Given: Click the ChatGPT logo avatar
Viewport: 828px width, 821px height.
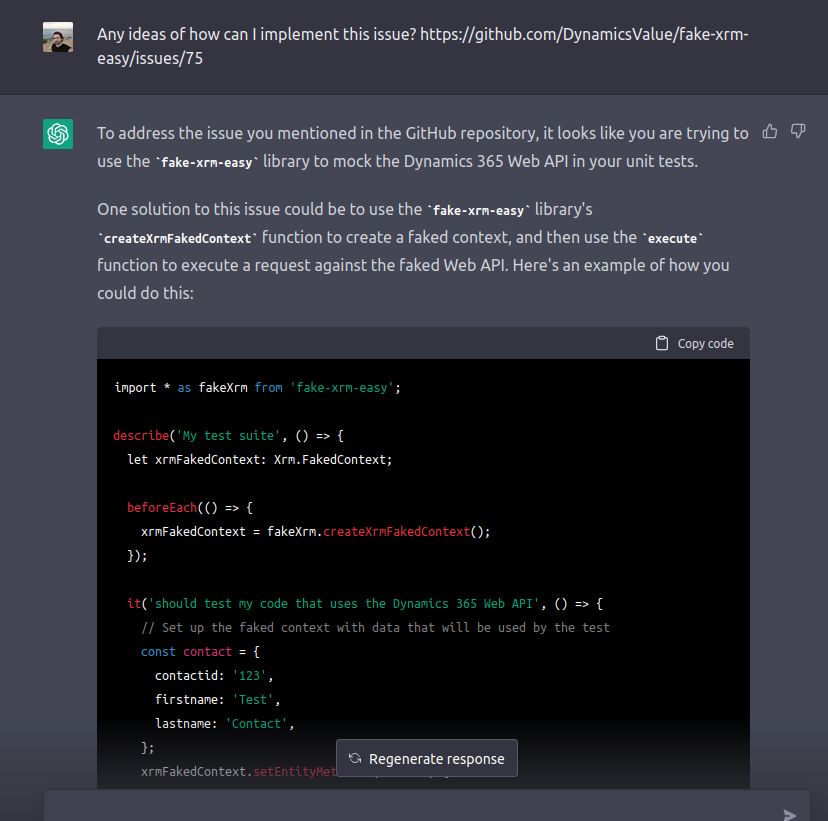Looking at the screenshot, I should pyautogui.click(x=58, y=134).
